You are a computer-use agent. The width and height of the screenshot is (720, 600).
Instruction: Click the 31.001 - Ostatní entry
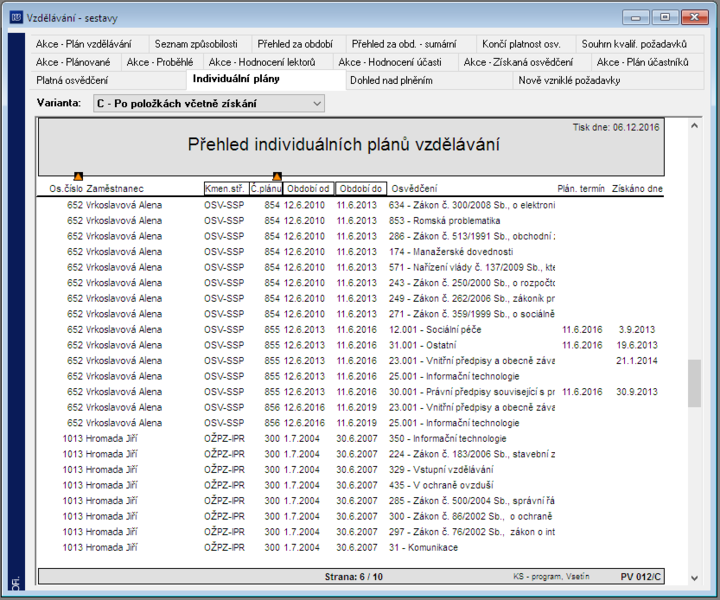point(422,345)
